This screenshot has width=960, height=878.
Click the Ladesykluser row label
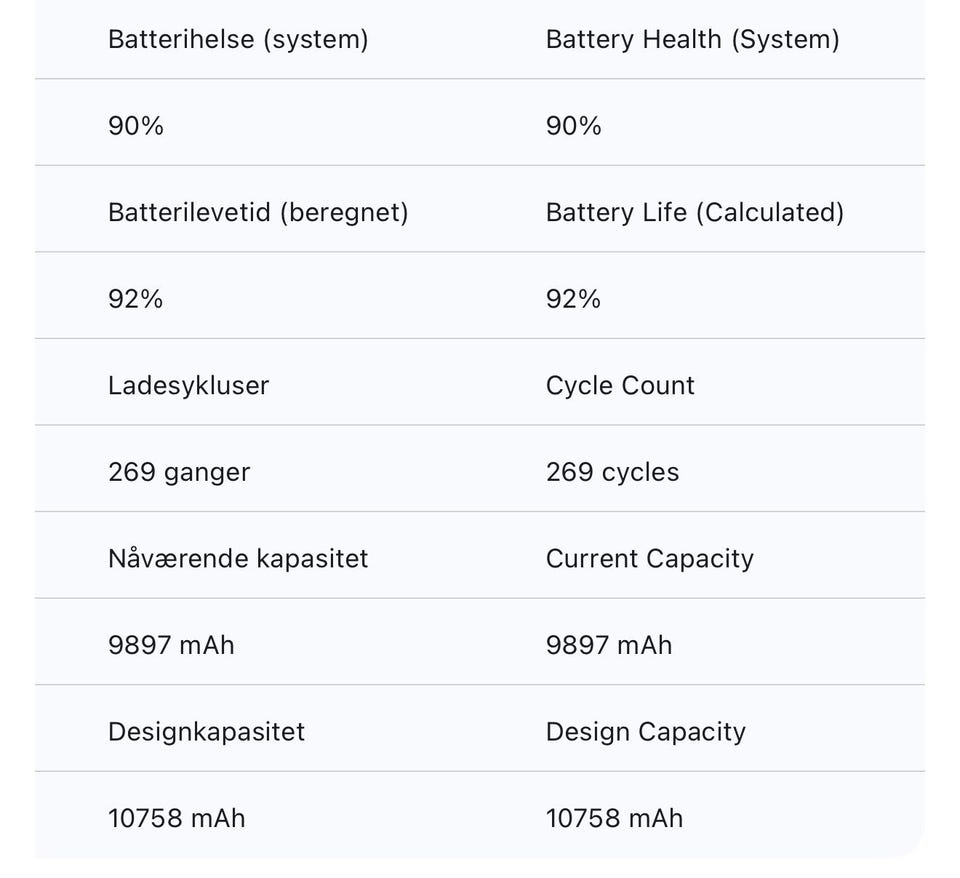point(188,386)
